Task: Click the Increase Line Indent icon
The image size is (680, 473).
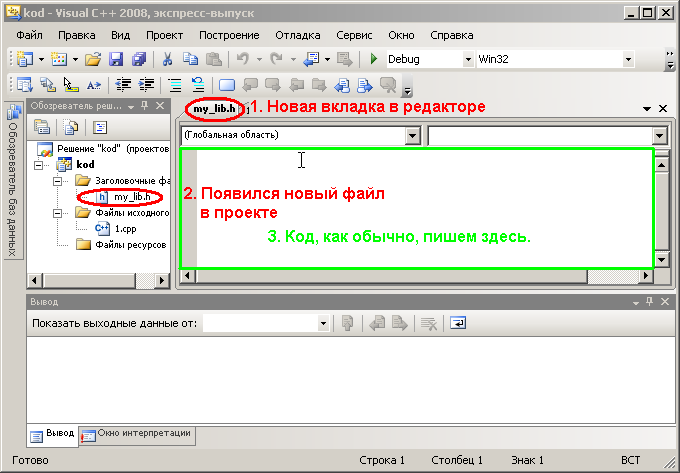Action: point(146,85)
